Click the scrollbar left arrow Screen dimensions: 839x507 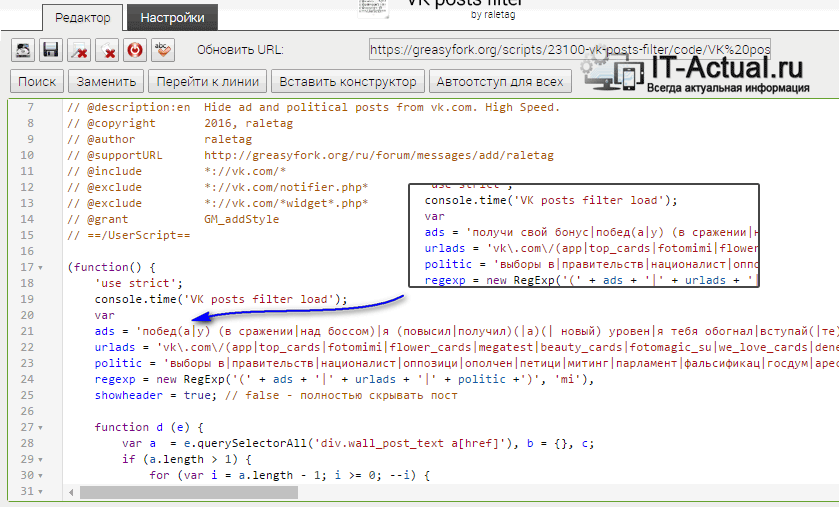pyautogui.click(x=71, y=492)
